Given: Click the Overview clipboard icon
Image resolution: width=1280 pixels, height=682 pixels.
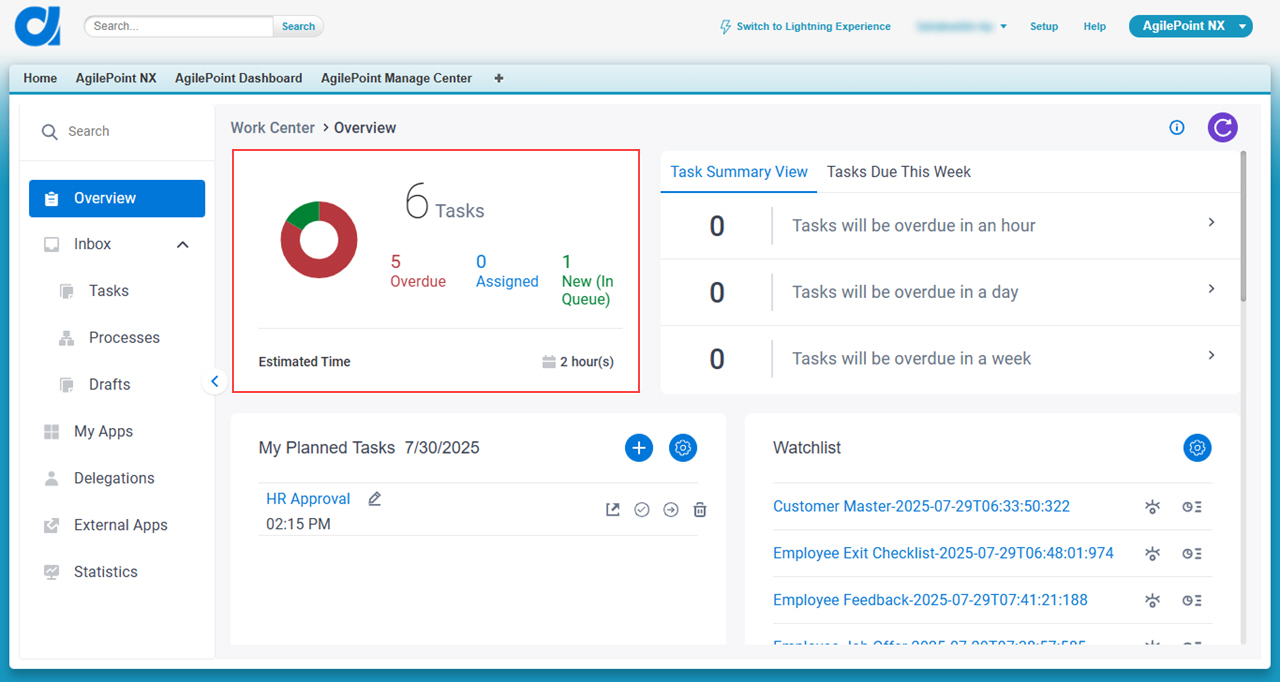Looking at the screenshot, I should 52,198.
